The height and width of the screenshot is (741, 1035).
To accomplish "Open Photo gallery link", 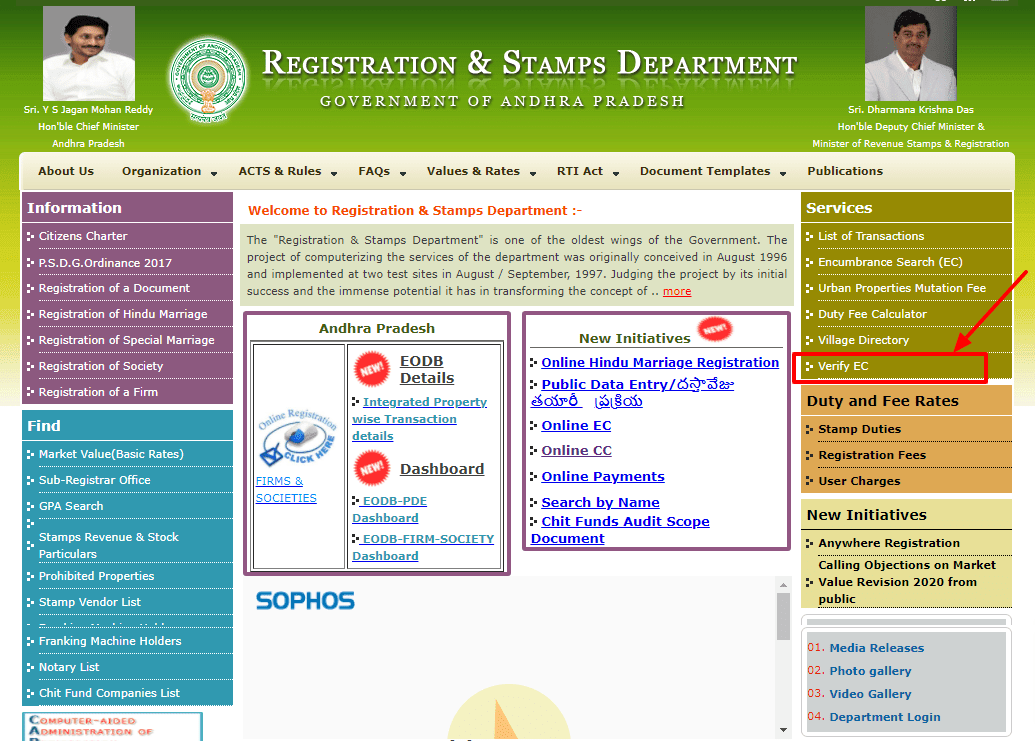I will tap(870, 671).
